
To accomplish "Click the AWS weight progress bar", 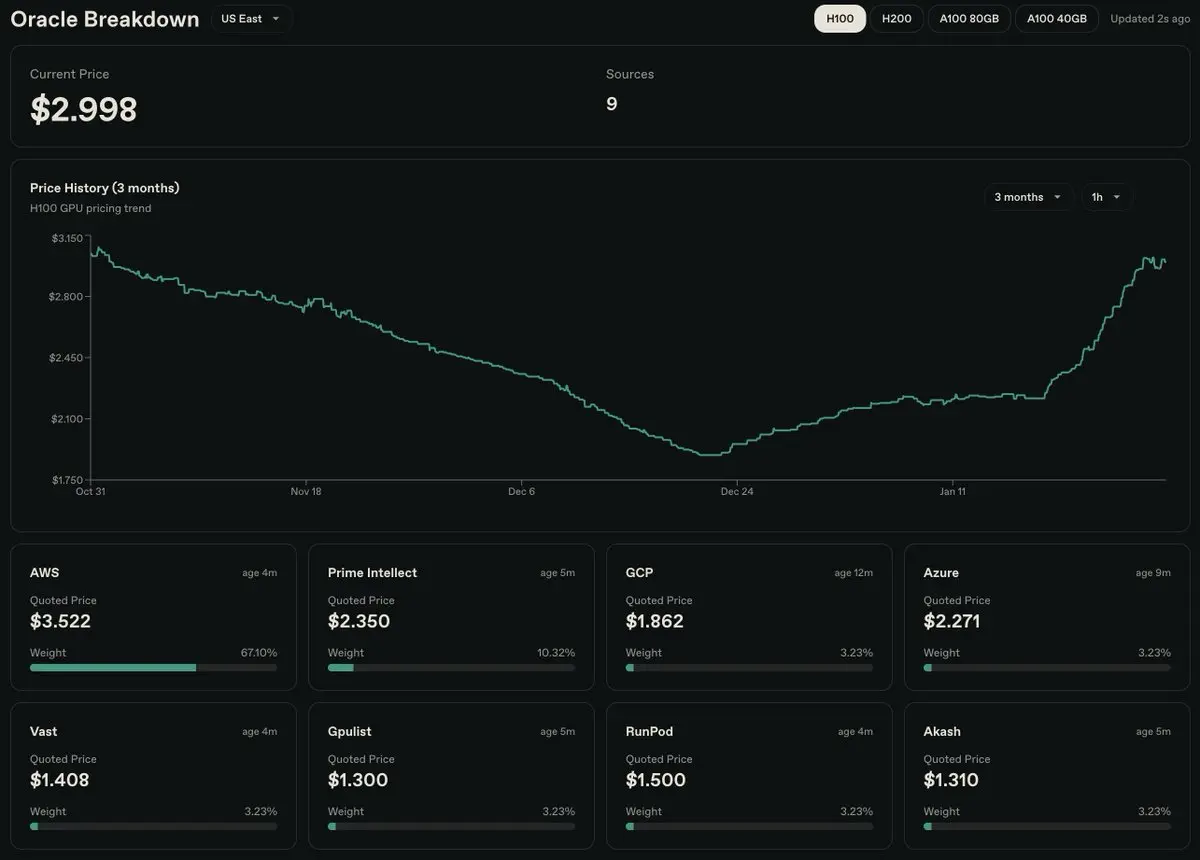I will pos(153,667).
